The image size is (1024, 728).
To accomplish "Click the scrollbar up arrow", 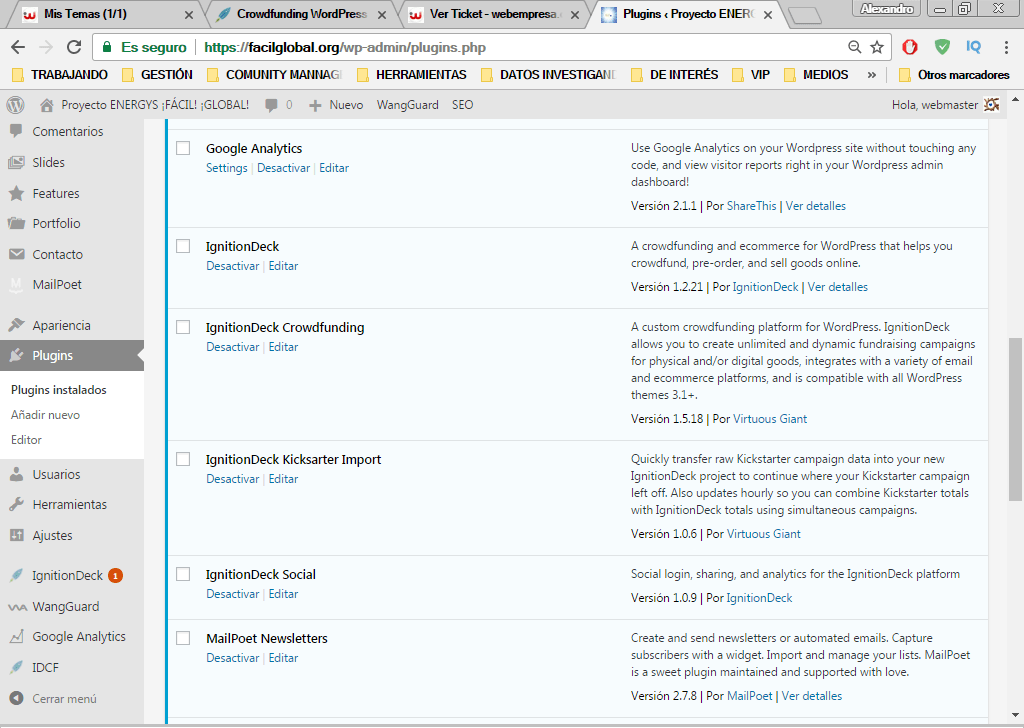I will [1015, 100].
